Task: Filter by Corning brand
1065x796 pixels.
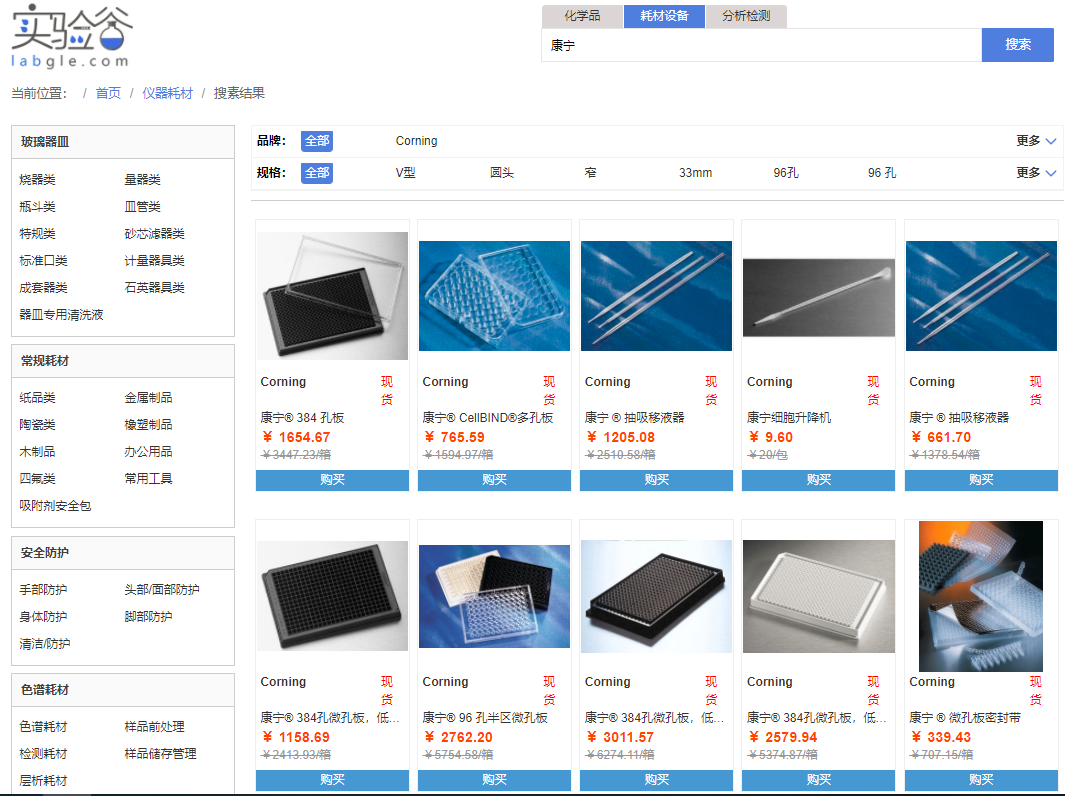Action: coord(416,141)
